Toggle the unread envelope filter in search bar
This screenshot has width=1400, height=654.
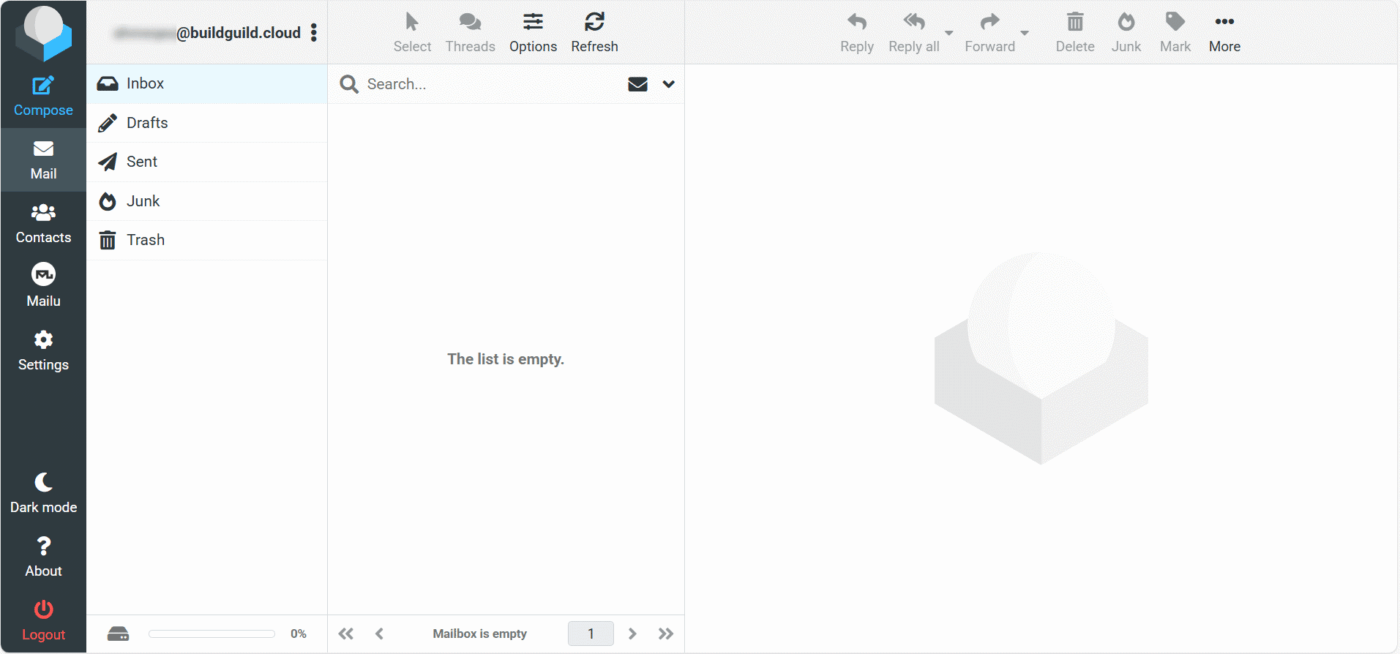(x=637, y=84)
